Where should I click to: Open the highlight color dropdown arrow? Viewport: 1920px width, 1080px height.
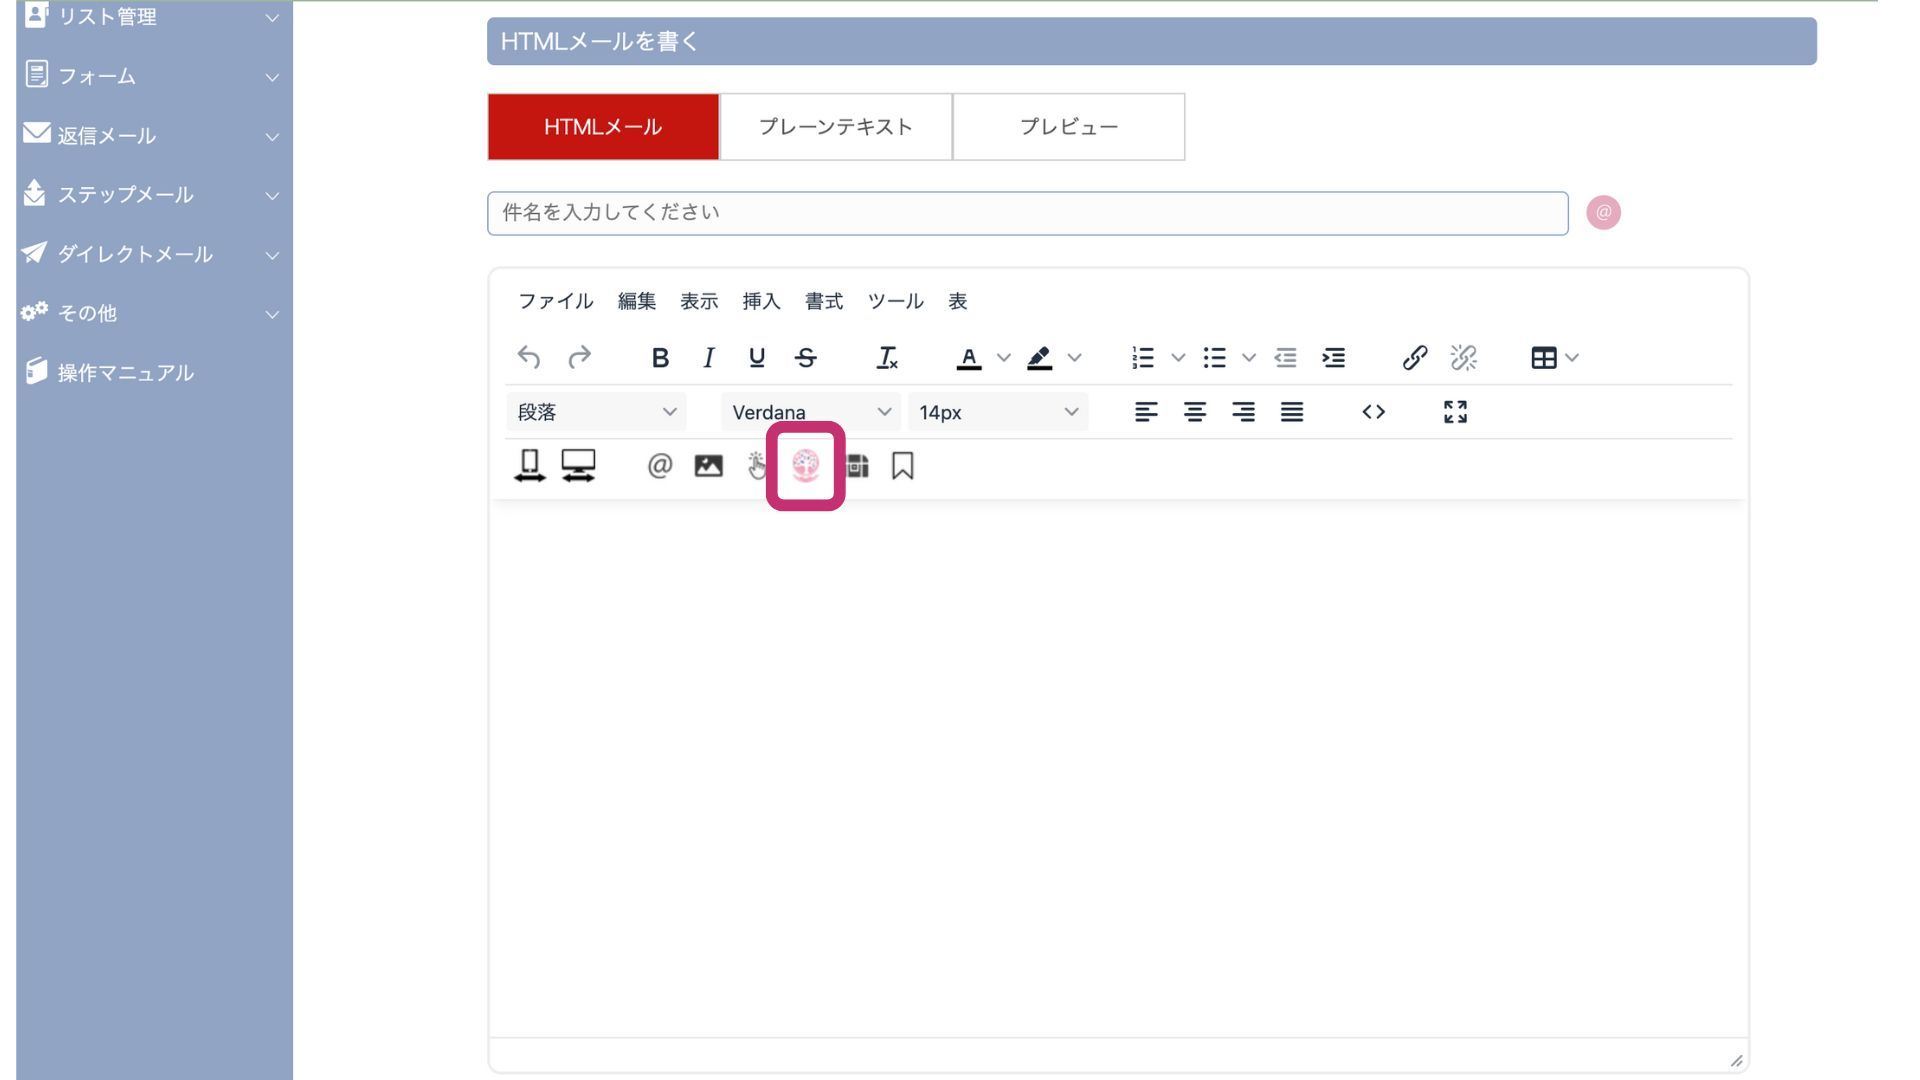[x=1075, y=357]
